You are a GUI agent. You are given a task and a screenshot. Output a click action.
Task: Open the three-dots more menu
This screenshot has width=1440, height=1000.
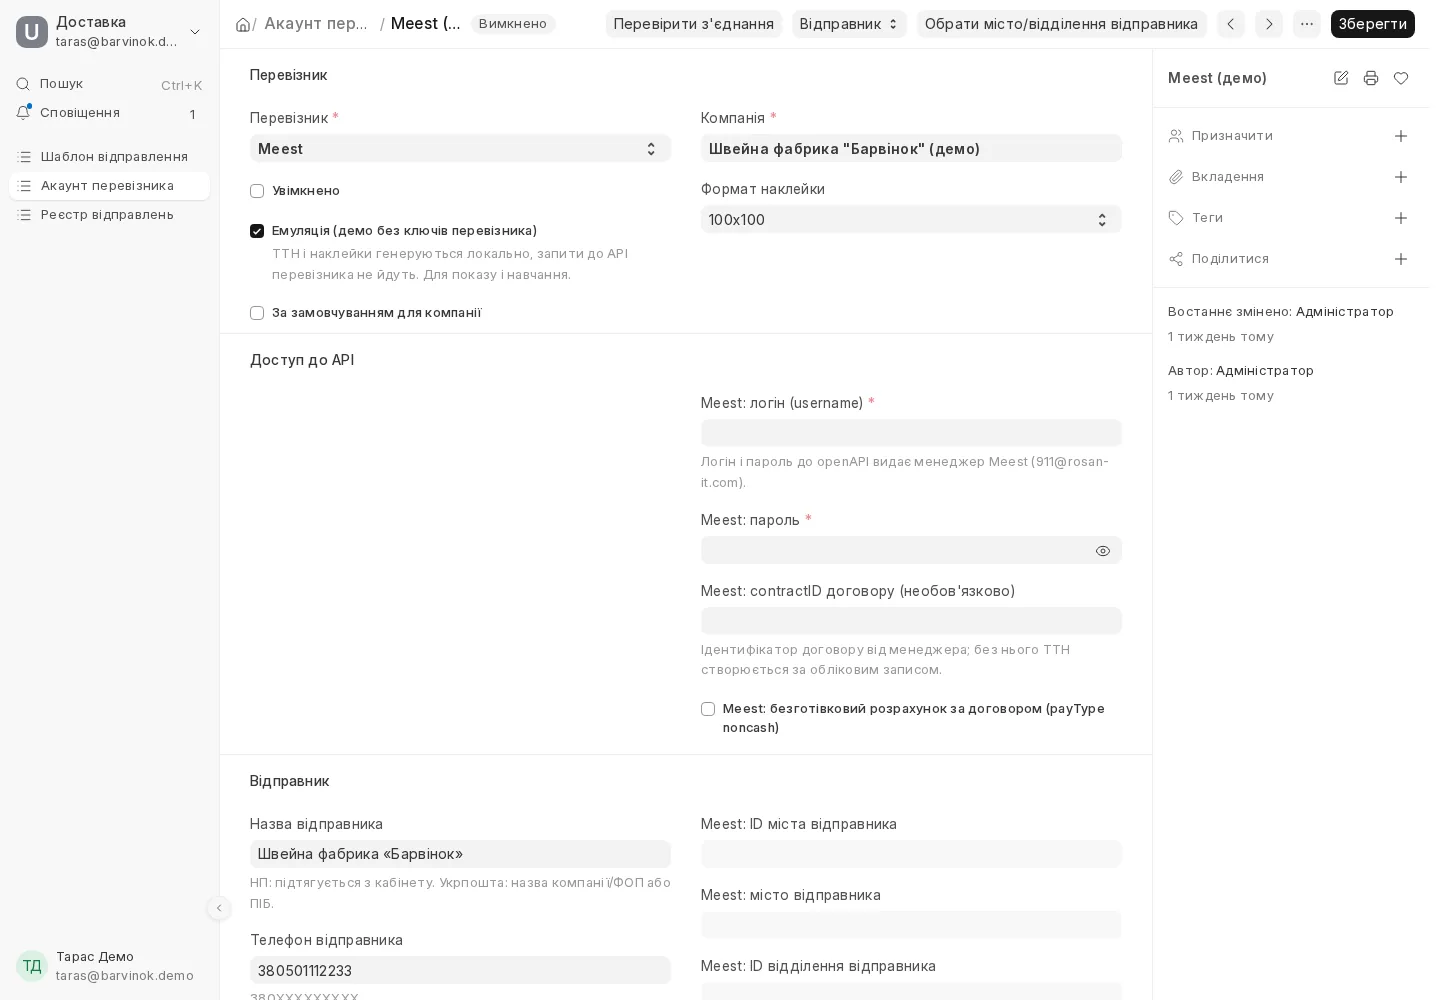[1307, 24]
